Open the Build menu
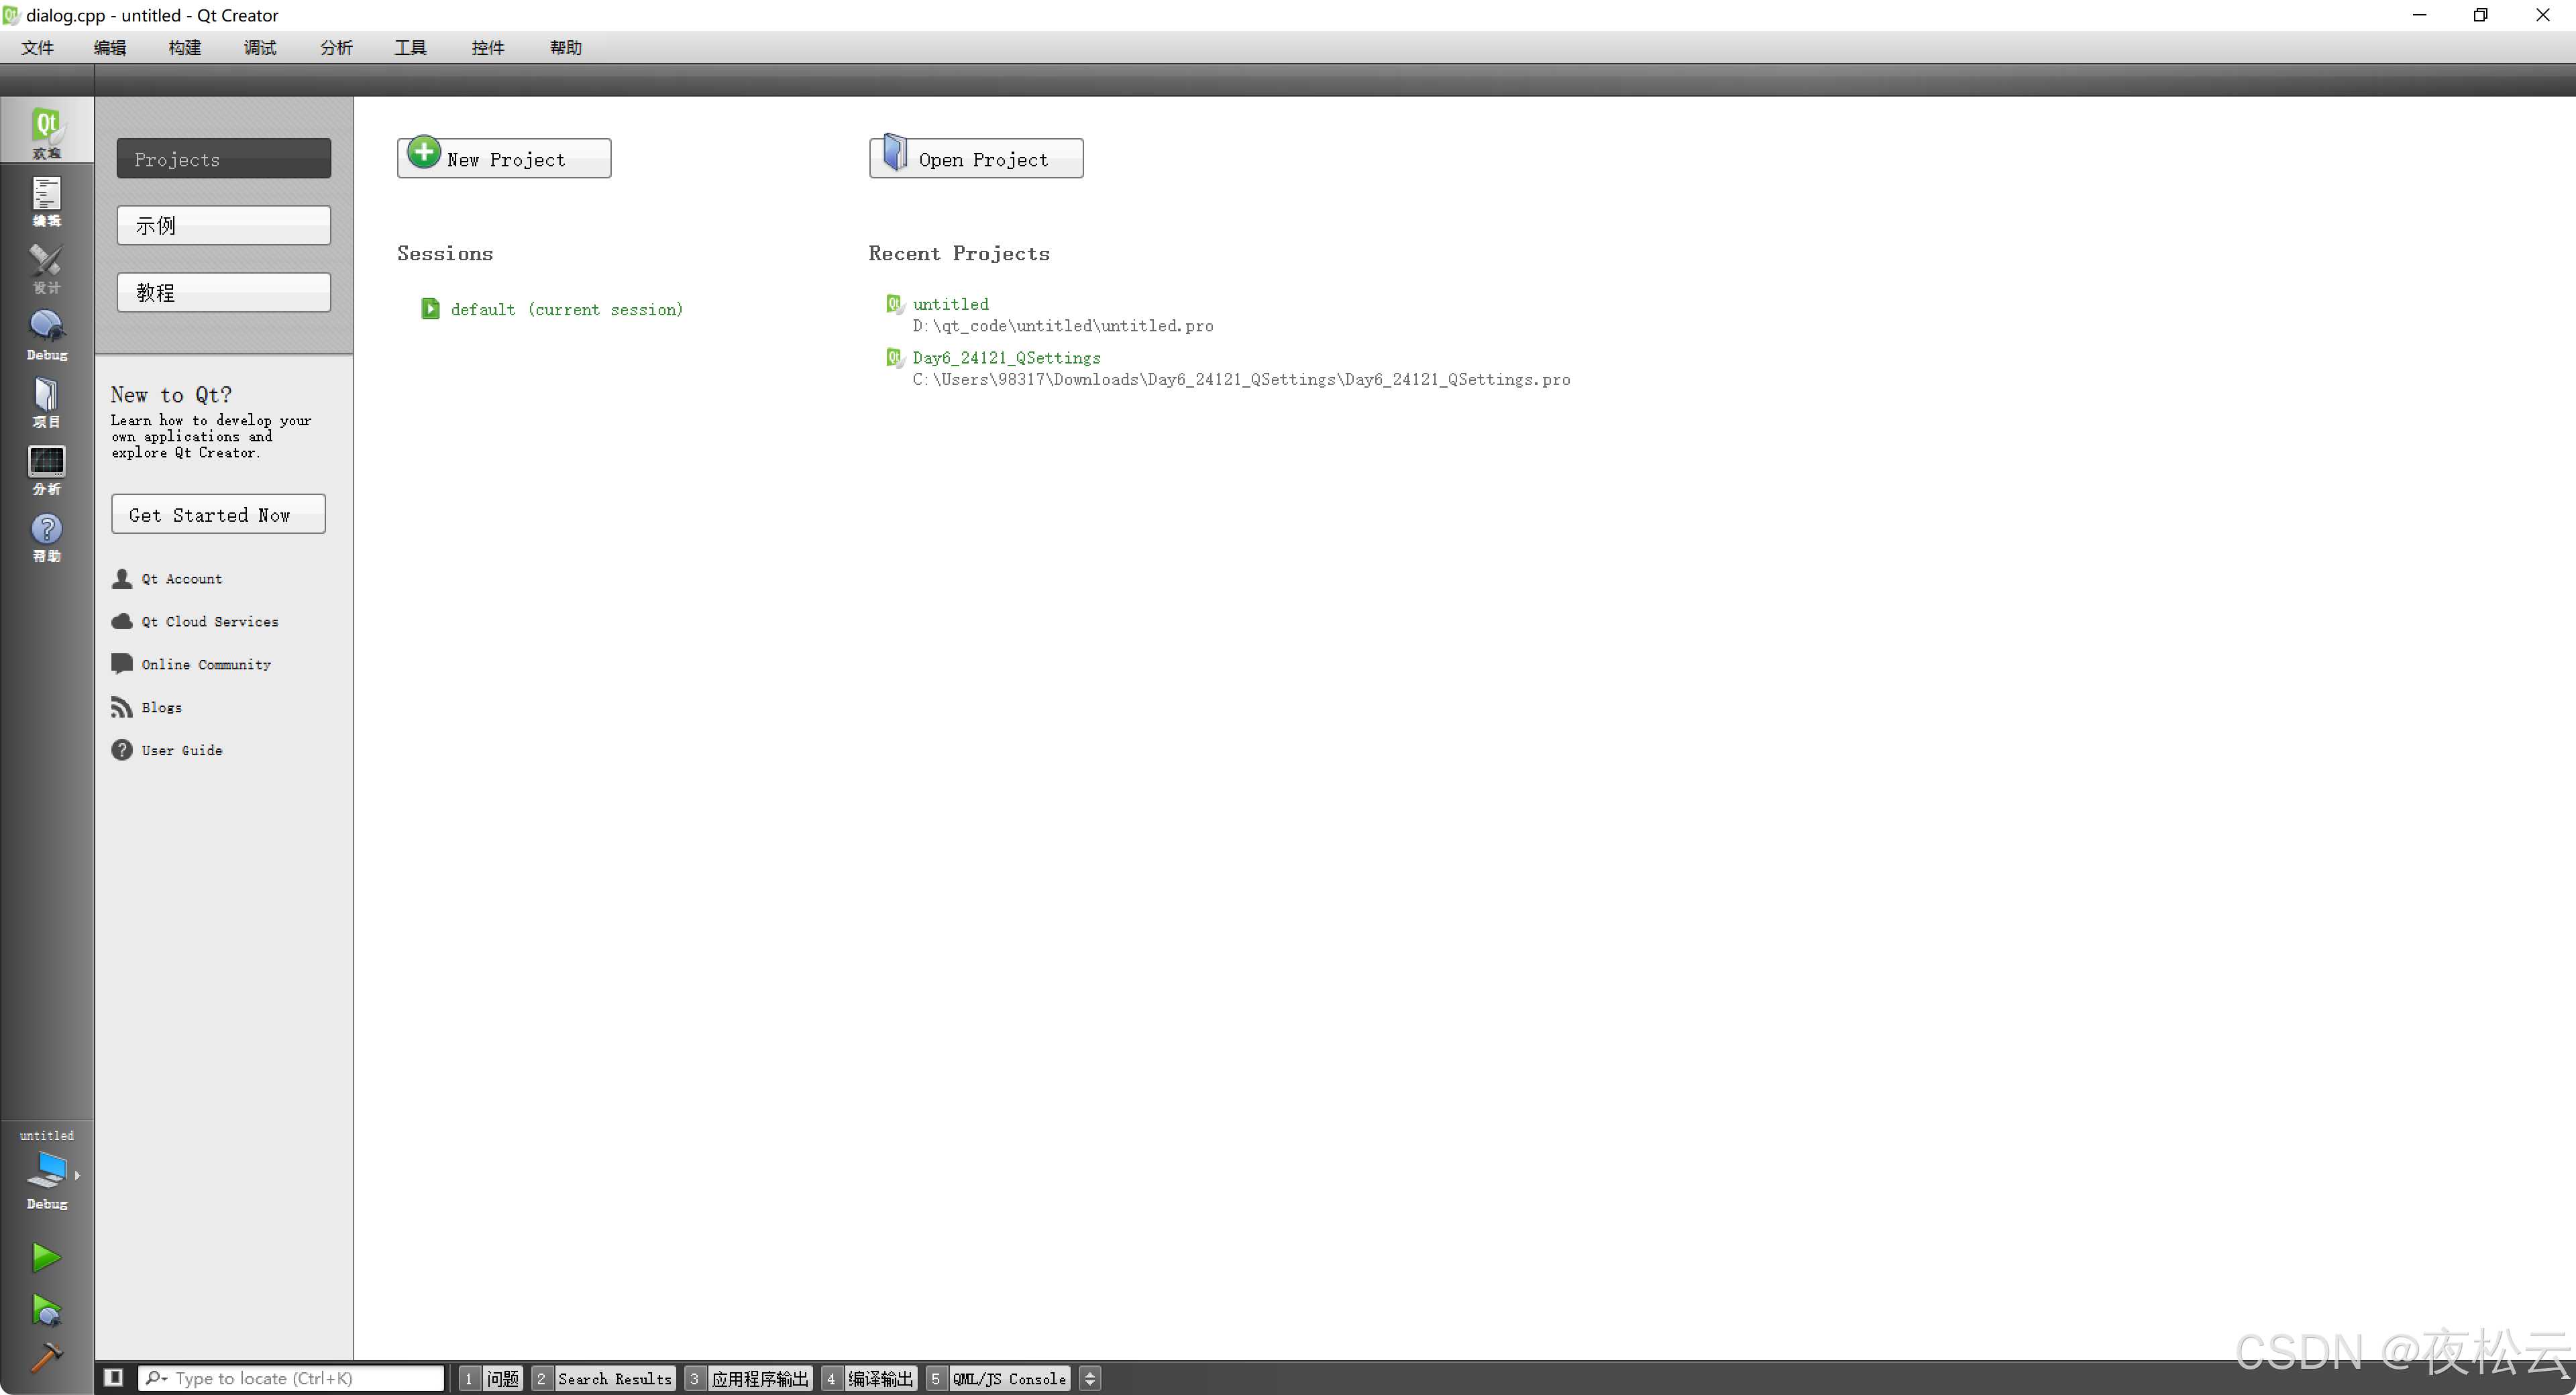The width and height of the screenshot is (2576, 1395). point(185,47)
